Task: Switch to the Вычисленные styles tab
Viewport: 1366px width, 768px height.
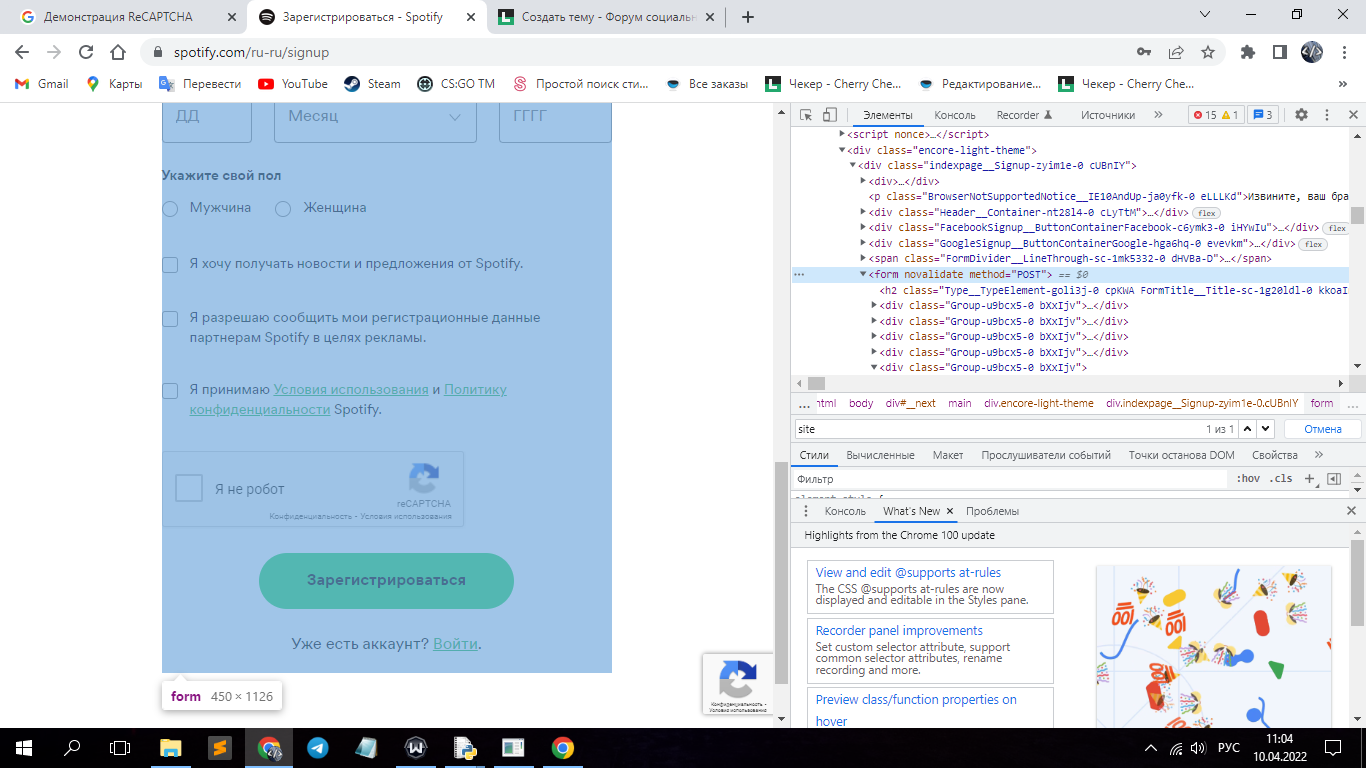Action: (880, 455)
